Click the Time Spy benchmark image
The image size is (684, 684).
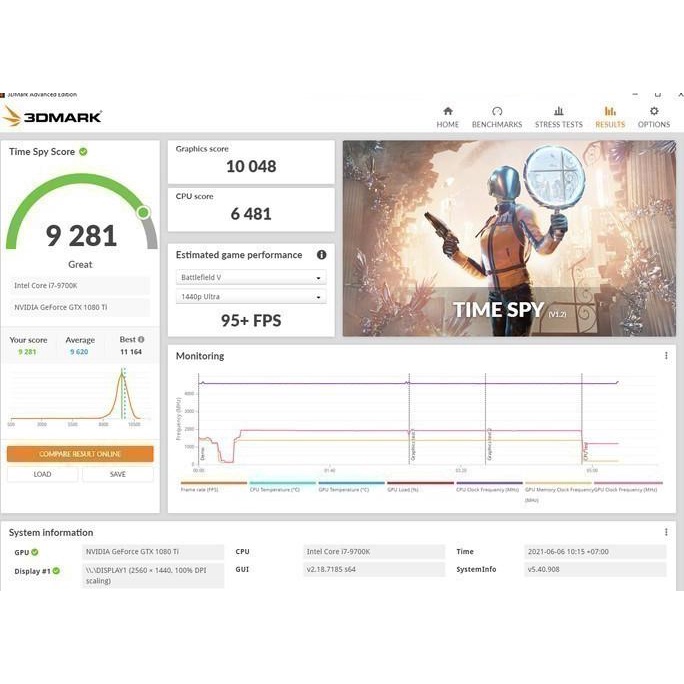(508, 237)
